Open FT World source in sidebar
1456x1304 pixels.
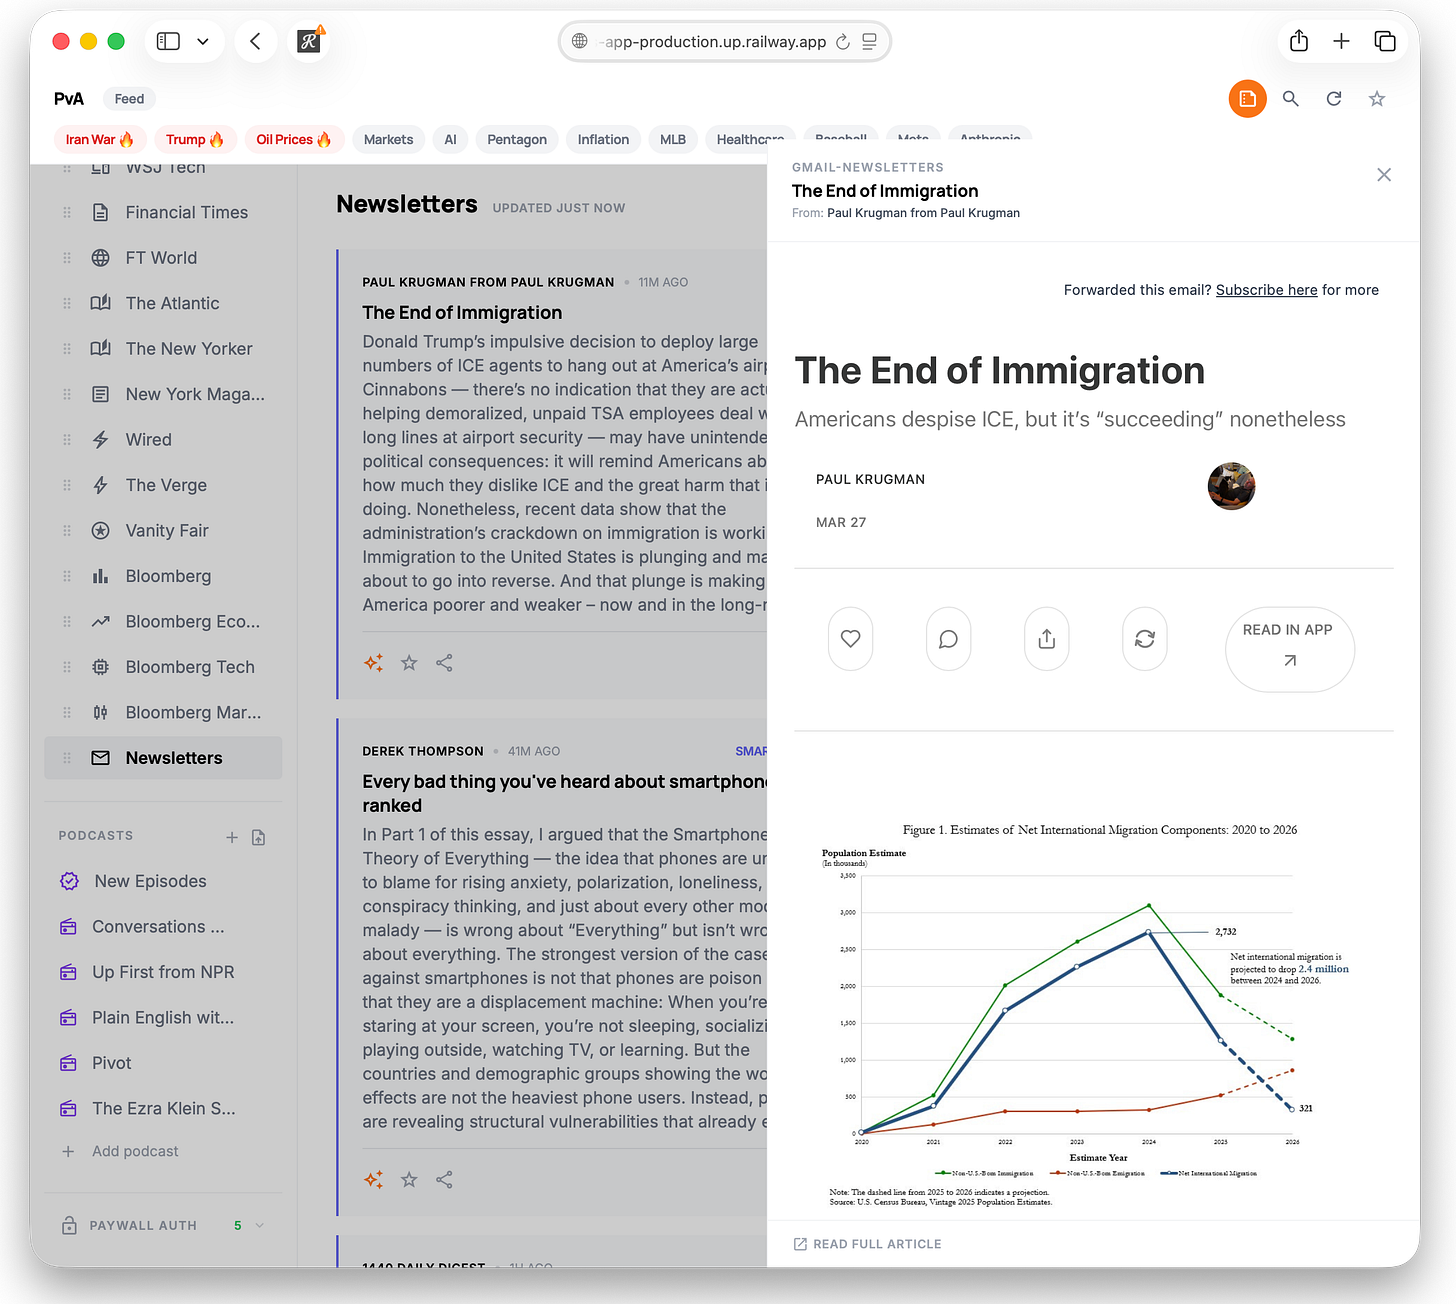pos(163,258)
